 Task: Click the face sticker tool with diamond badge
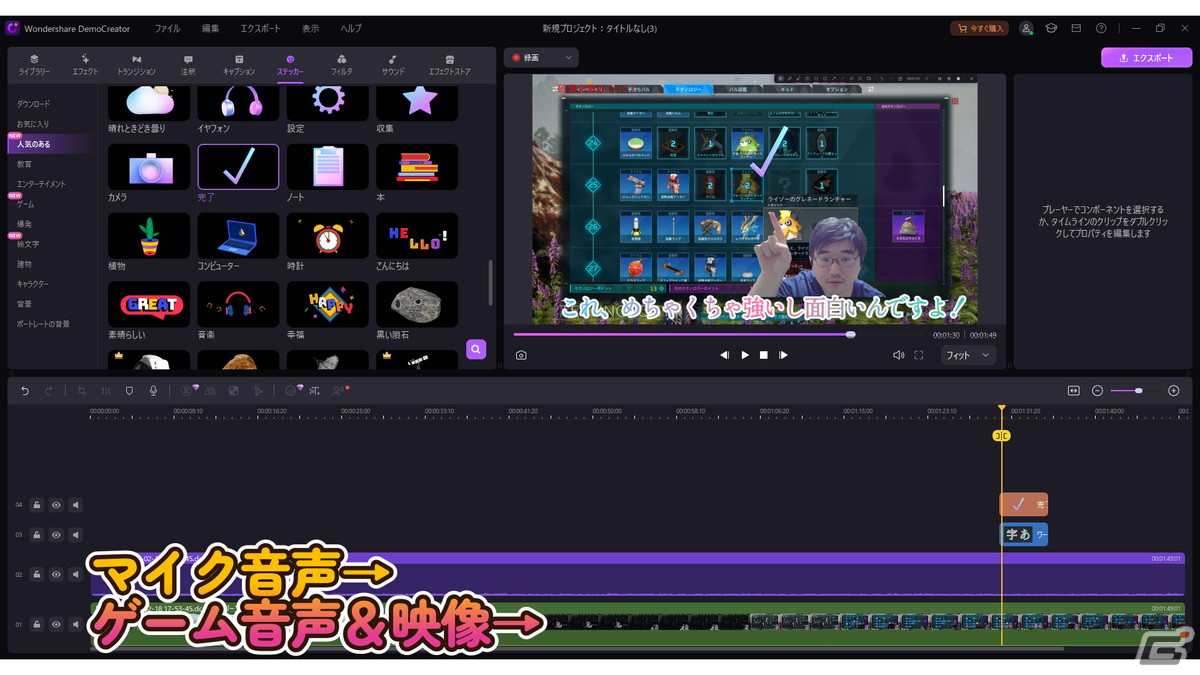pos(292,391)
